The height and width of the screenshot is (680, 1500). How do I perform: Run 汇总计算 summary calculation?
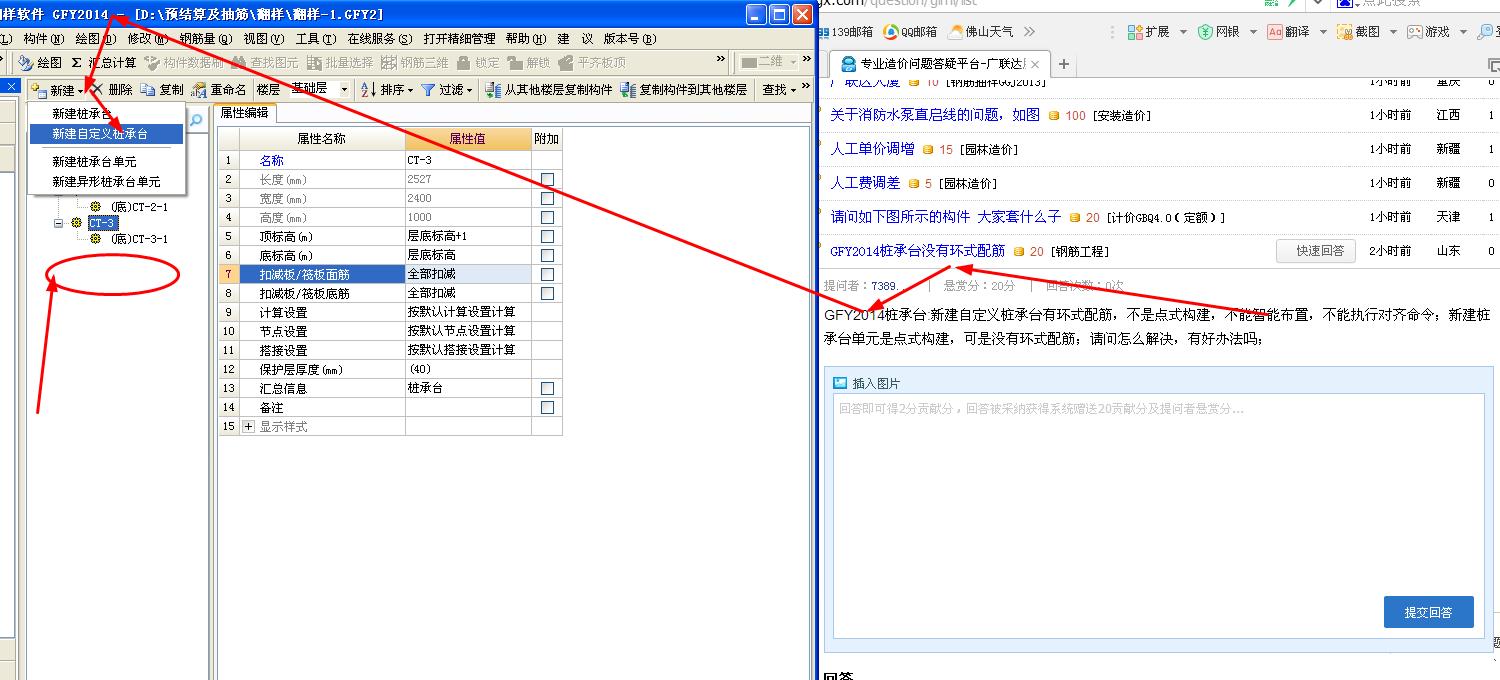point(104,63)
